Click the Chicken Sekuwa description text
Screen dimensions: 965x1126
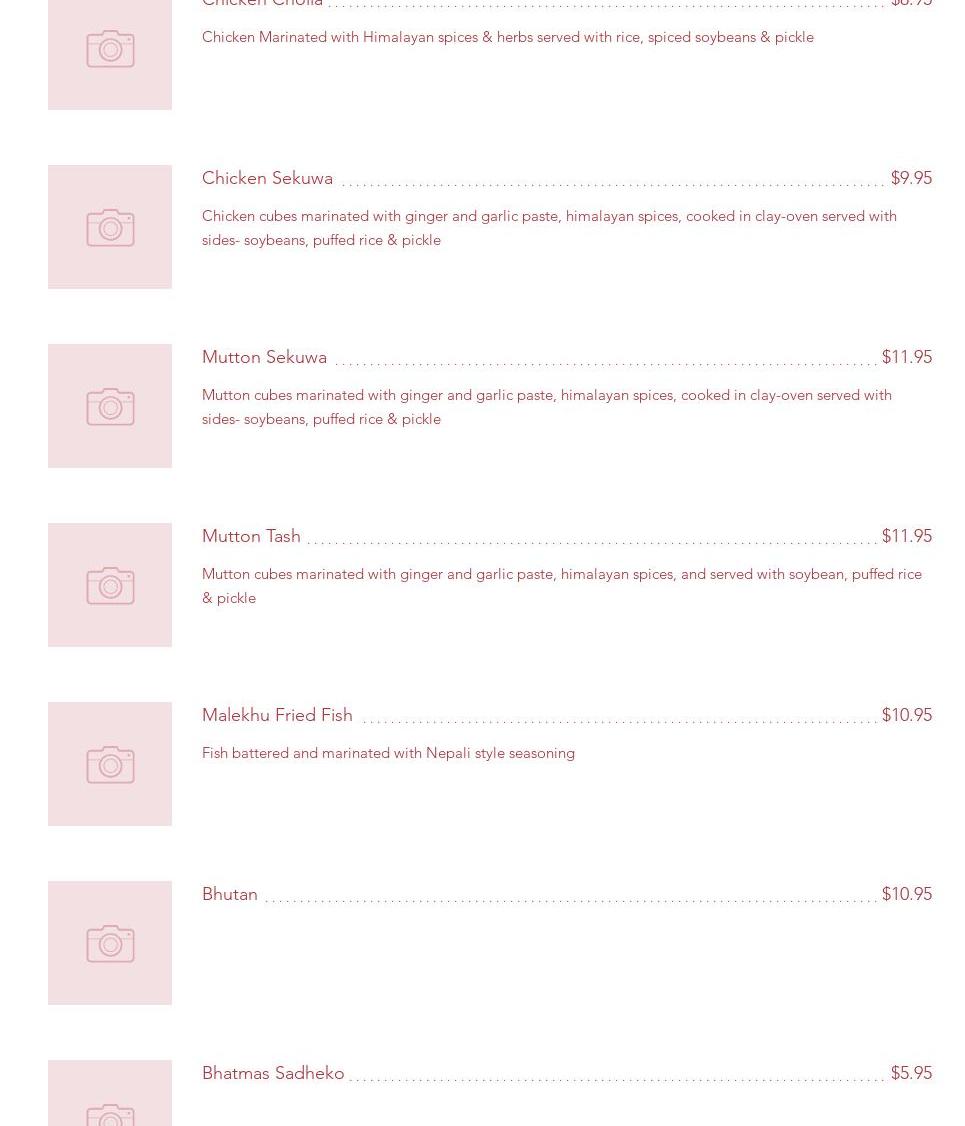tap(548, 228)
